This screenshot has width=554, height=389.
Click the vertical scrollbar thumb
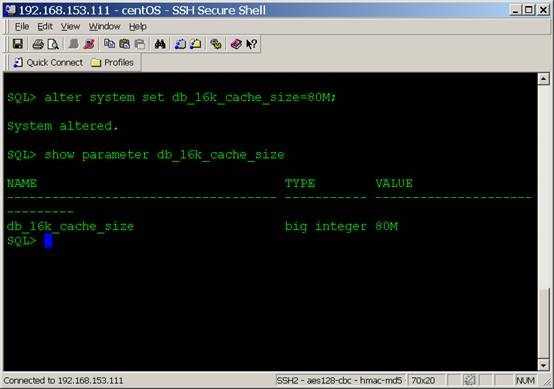point(544,323)
